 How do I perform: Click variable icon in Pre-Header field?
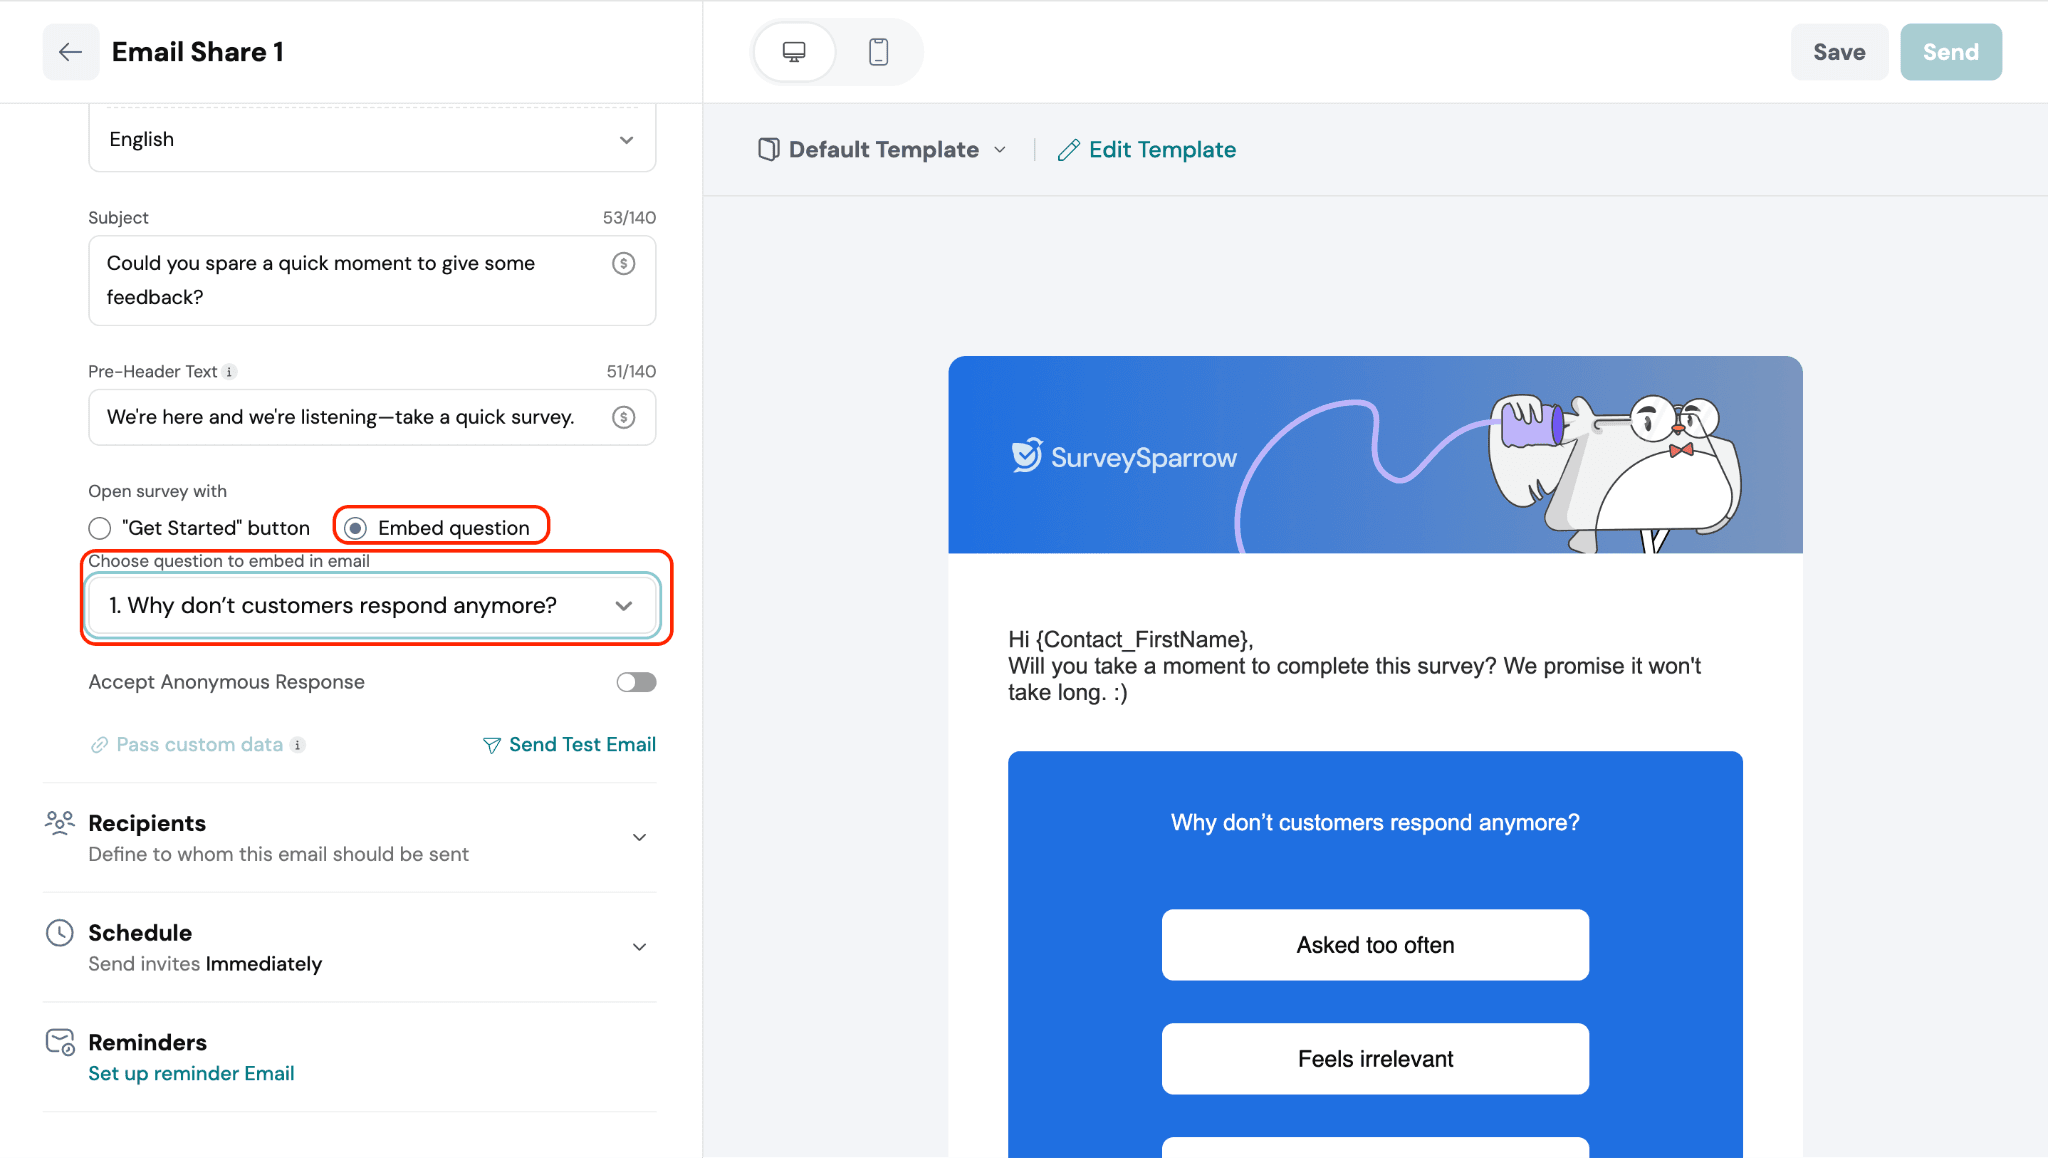pos(623,417)
